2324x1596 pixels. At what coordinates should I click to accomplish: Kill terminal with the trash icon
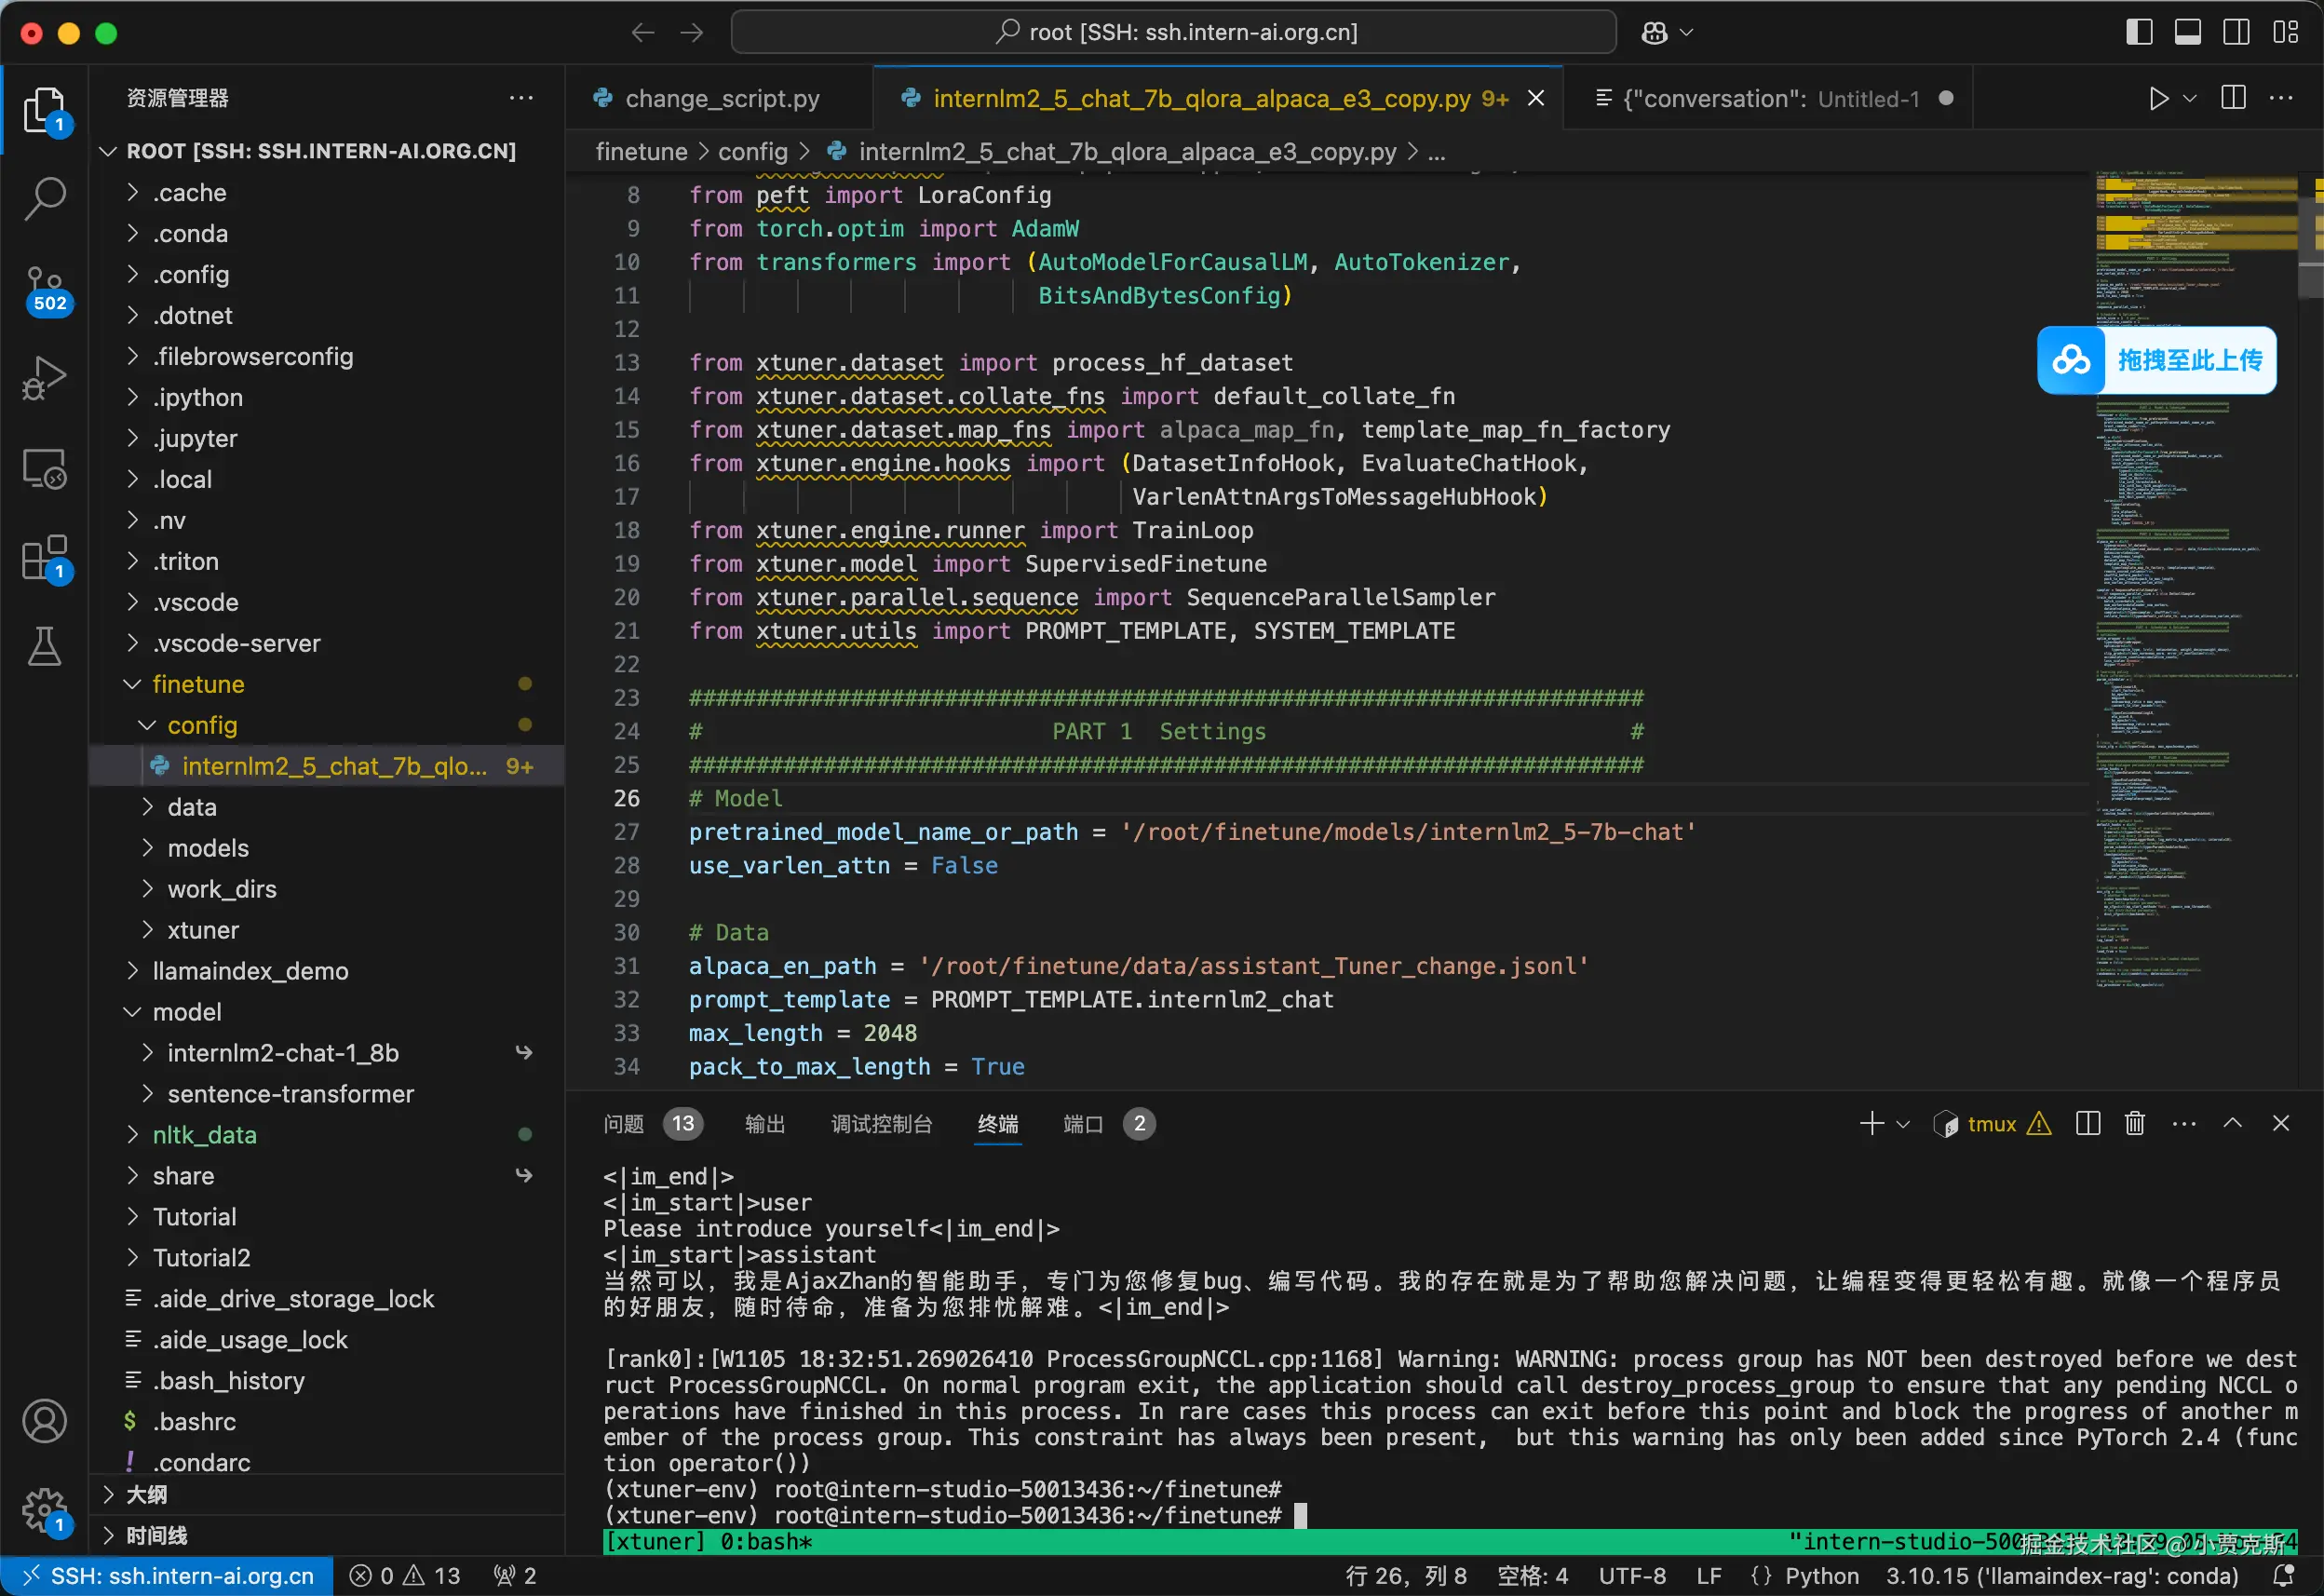[2134, 1123]
